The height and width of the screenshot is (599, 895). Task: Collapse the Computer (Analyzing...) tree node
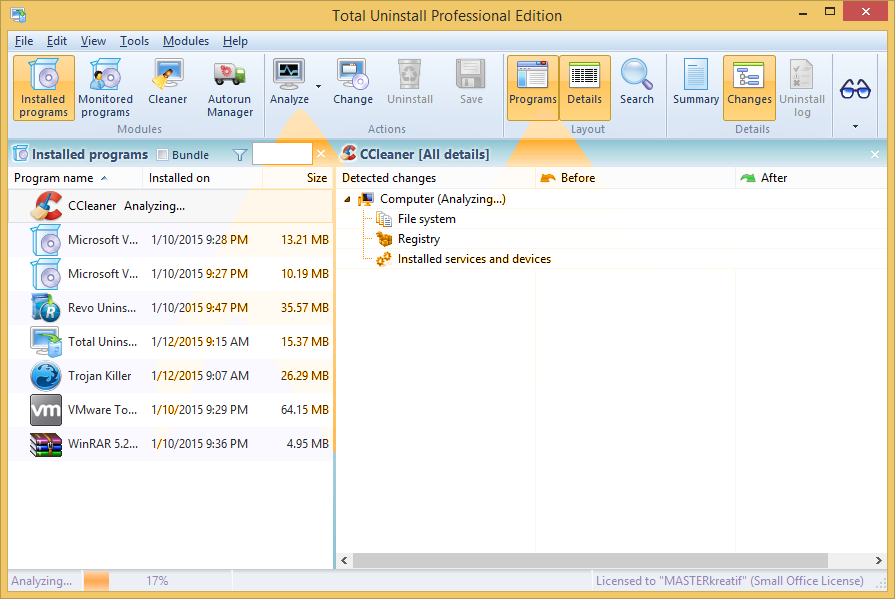point(347,199)
